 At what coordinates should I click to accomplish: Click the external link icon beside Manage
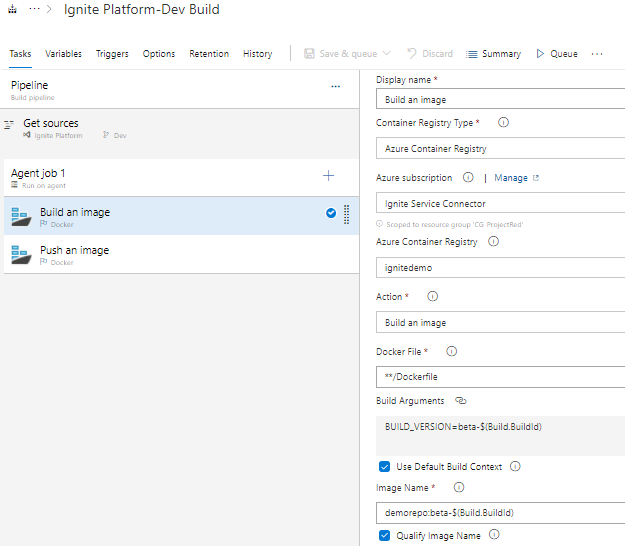(536, 178)
